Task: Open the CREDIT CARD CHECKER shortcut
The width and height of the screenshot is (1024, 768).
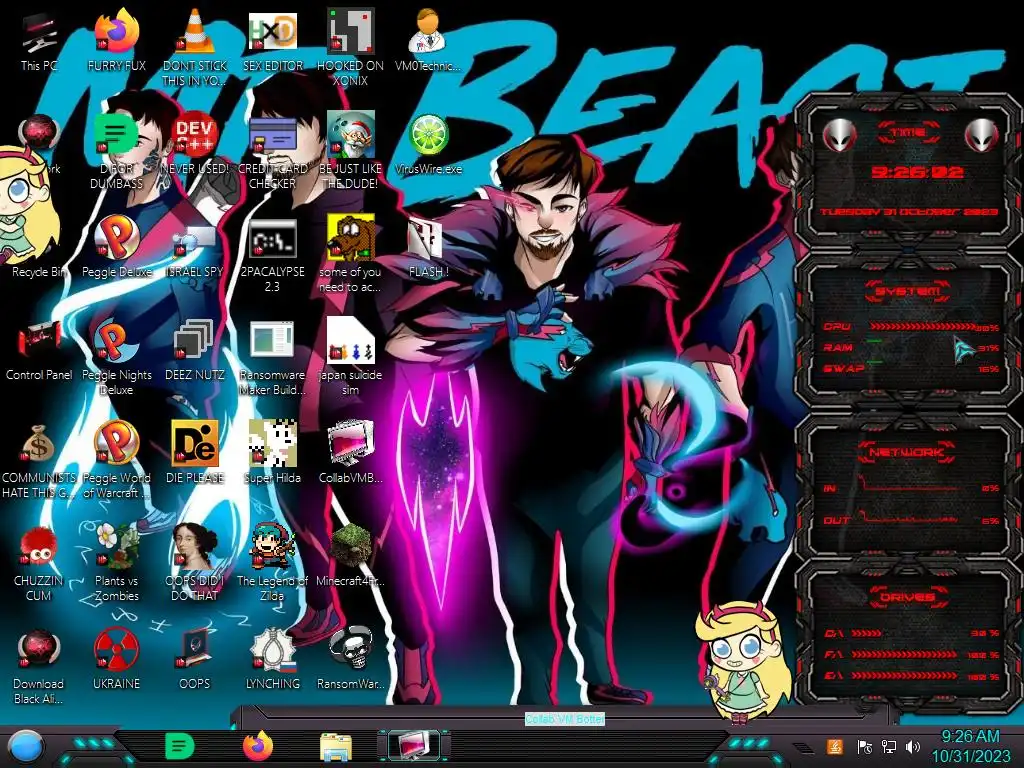Action: (273, 150)
